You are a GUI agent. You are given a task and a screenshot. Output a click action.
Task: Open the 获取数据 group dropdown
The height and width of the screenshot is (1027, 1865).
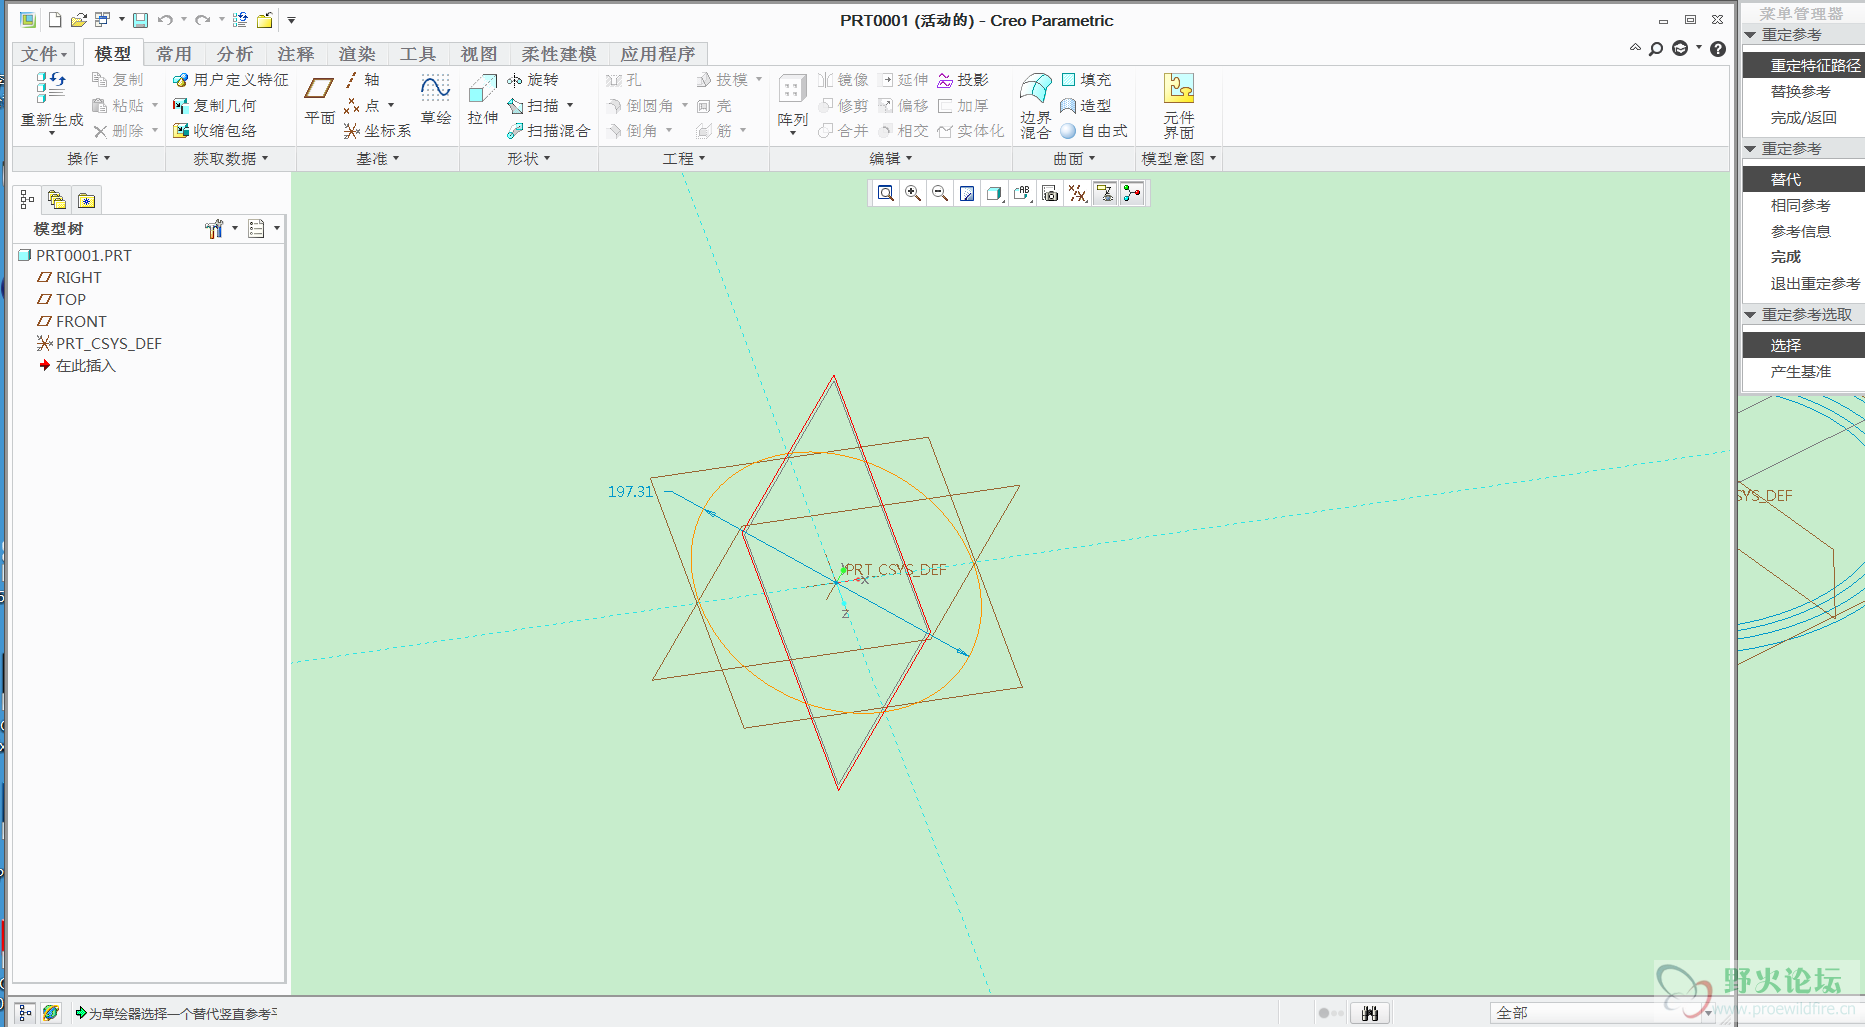[x=231, y=159]
